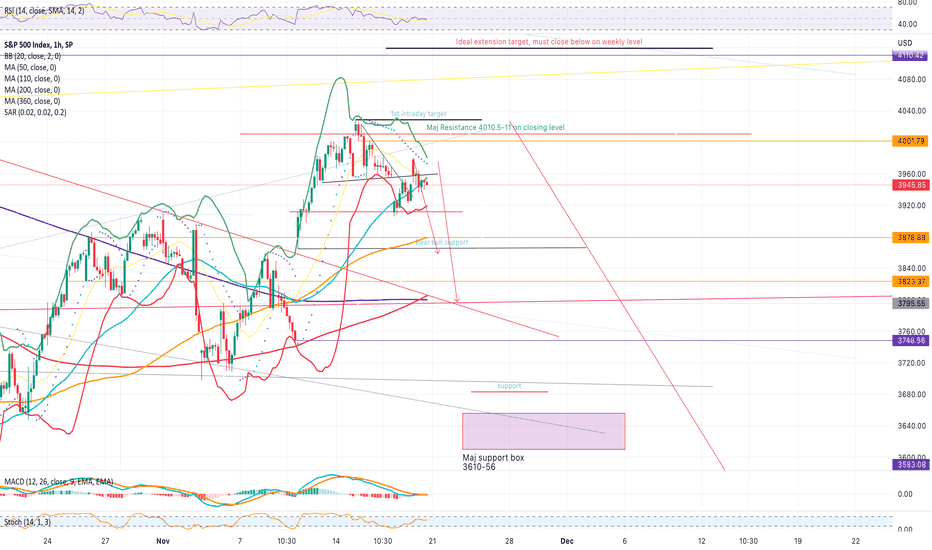Screen dimensions: 932x550
Task: Click the red 3945.85 current price label
Action: pos(911,185)
